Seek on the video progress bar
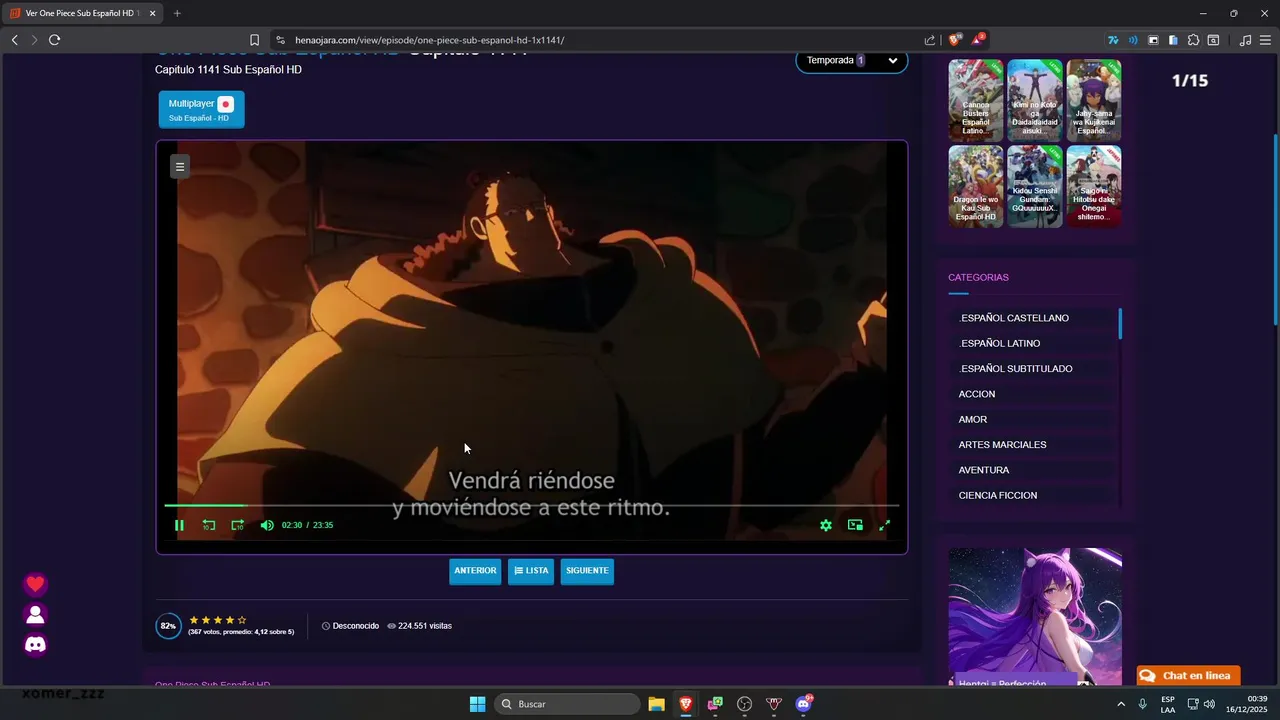The height and width of the screenshot is (720, 1280). click(x=532, y=505)
